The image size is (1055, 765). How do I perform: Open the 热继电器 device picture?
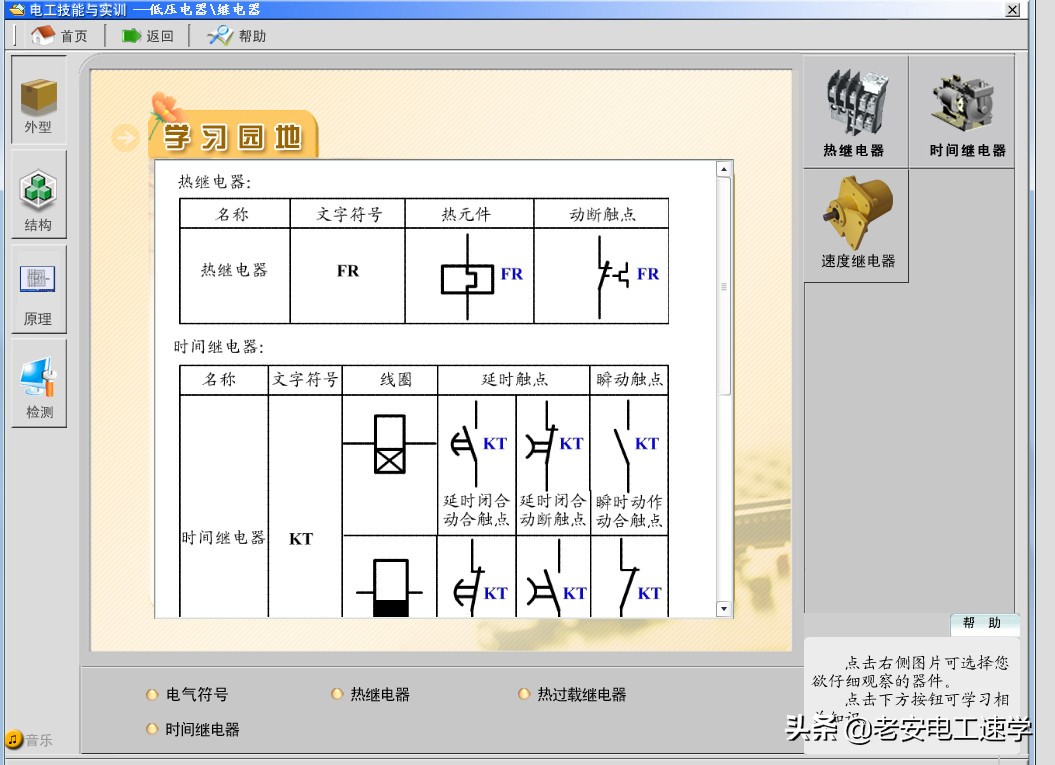(x=855, y=110)
